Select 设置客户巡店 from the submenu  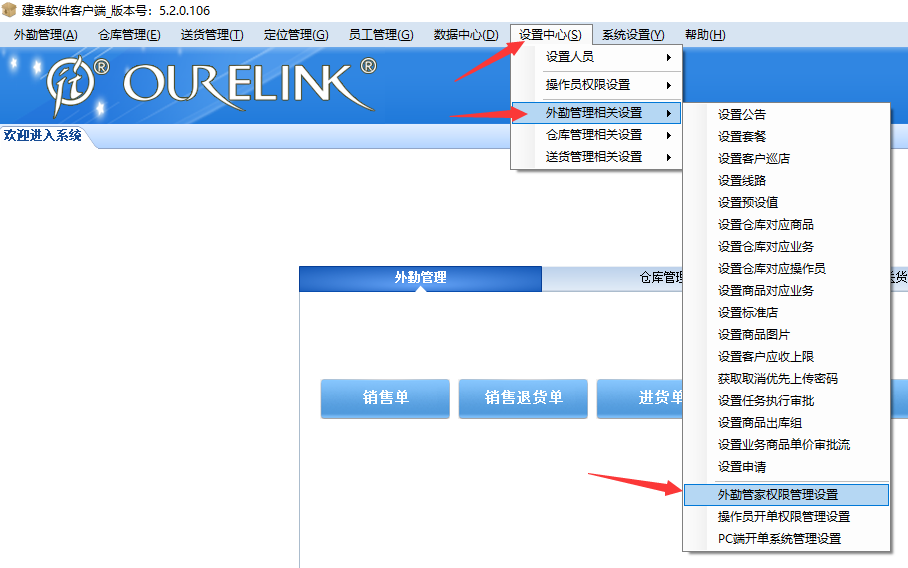coord(754,159)
